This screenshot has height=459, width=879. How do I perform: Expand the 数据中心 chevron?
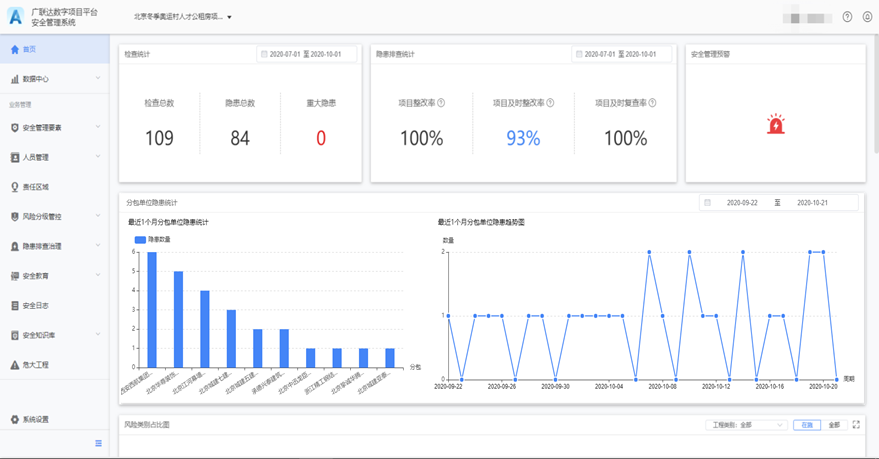point(98,78)
